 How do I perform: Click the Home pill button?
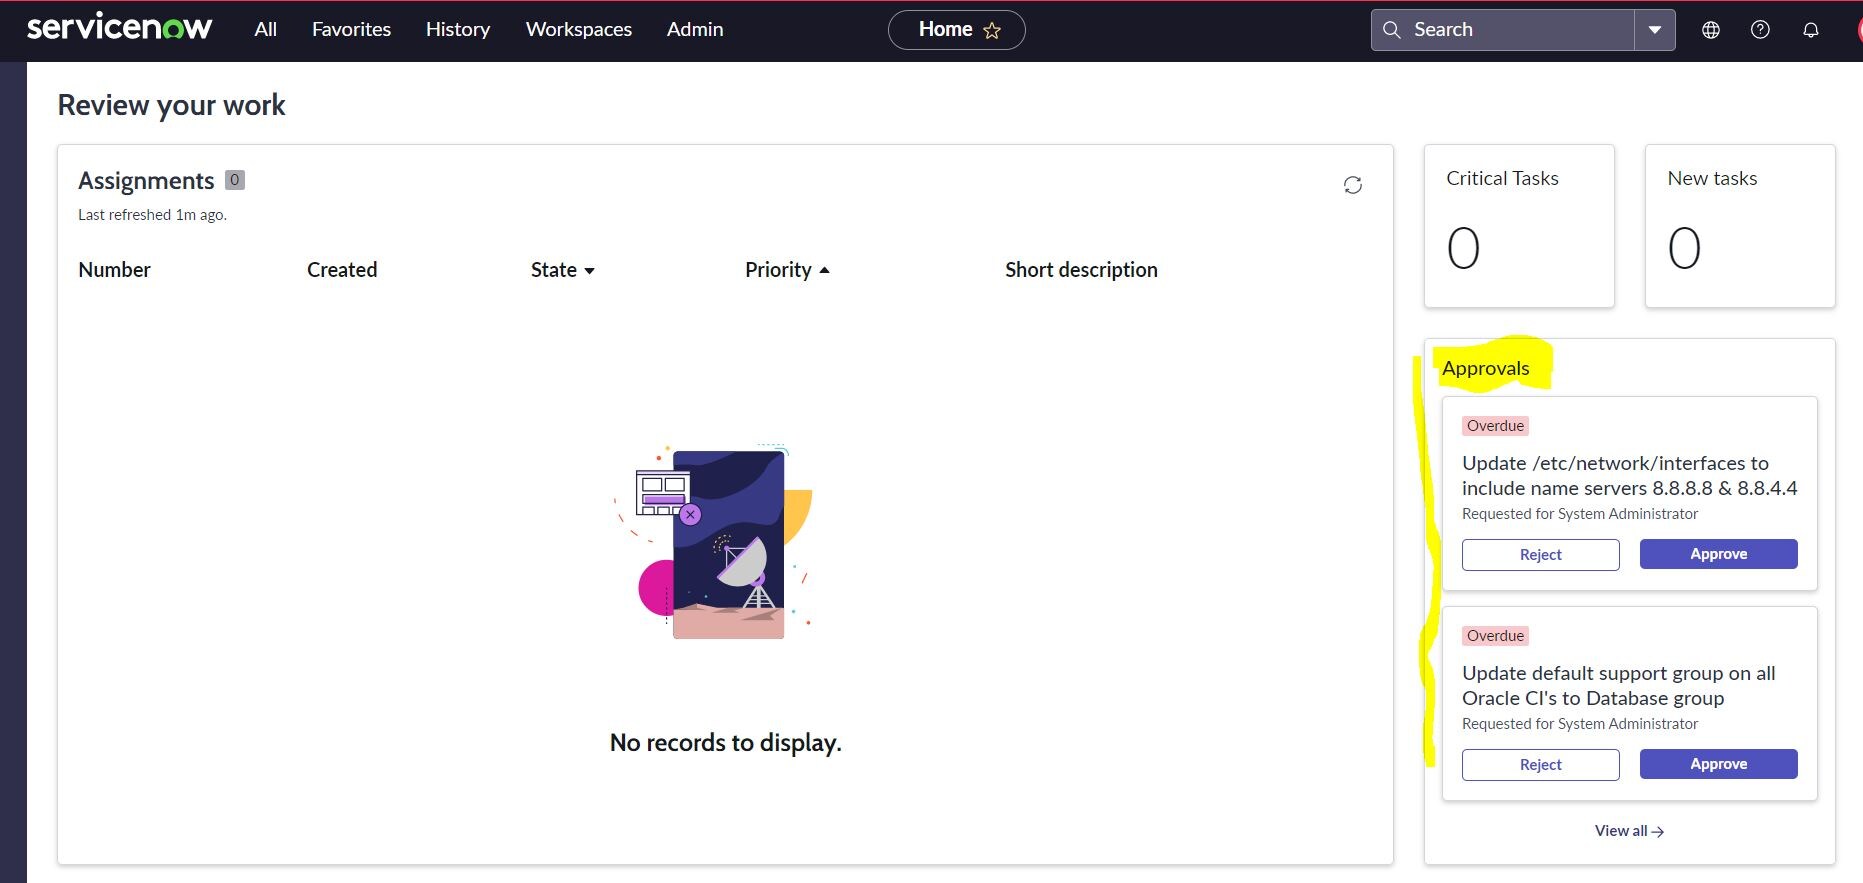pos(956,30)
